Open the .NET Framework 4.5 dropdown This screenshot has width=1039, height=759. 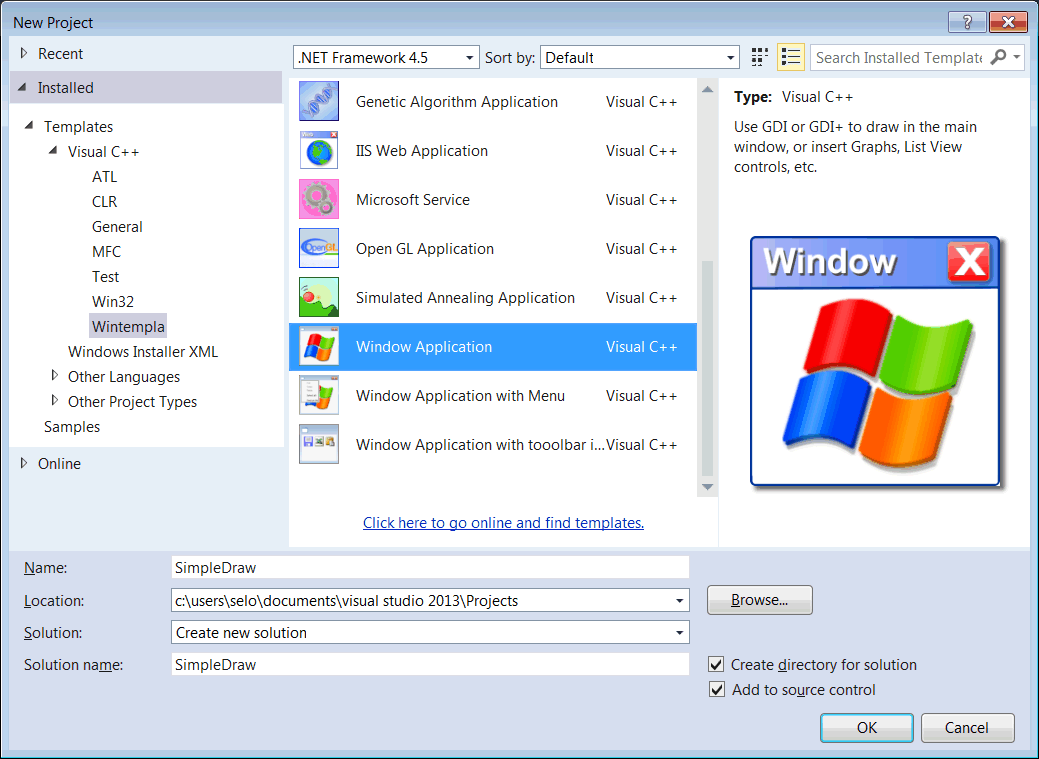pos(386,58)
